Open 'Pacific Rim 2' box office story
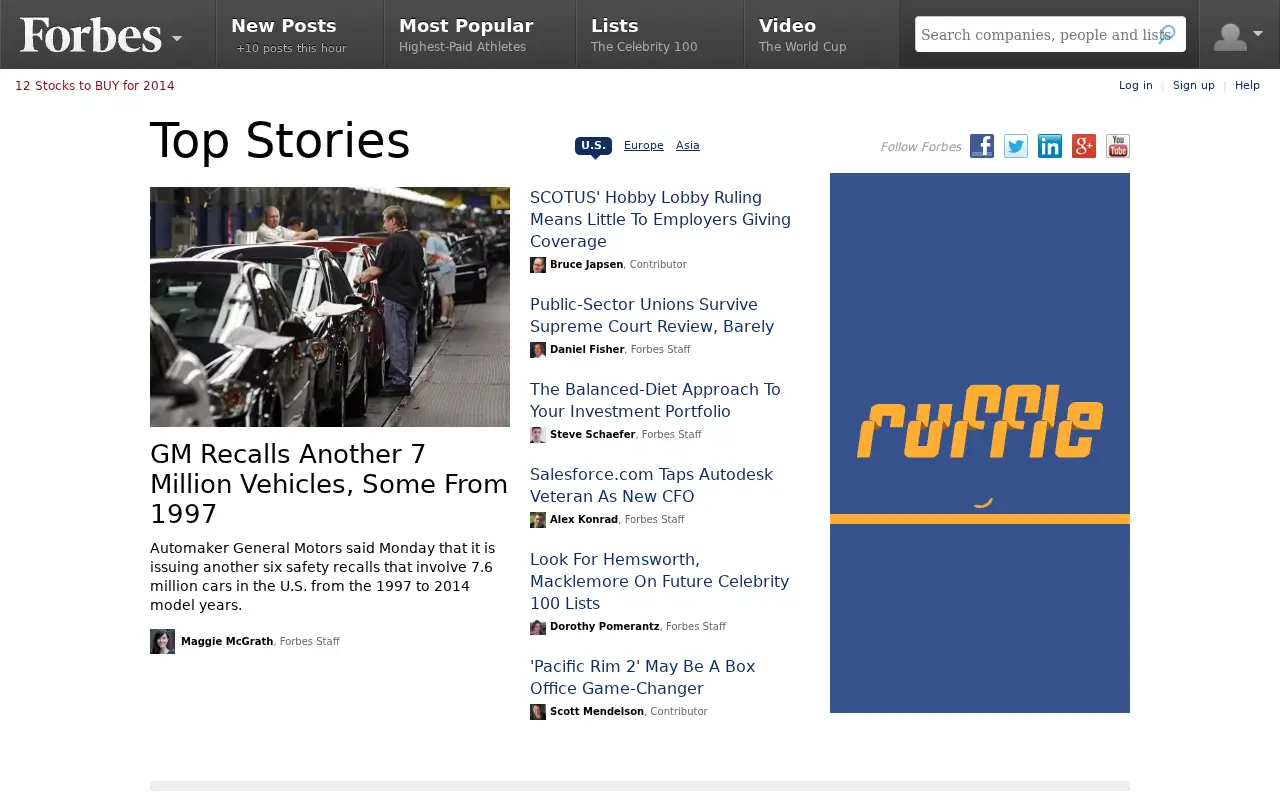The width and height of the screenshot is (1280, 800). pos(642,678)
